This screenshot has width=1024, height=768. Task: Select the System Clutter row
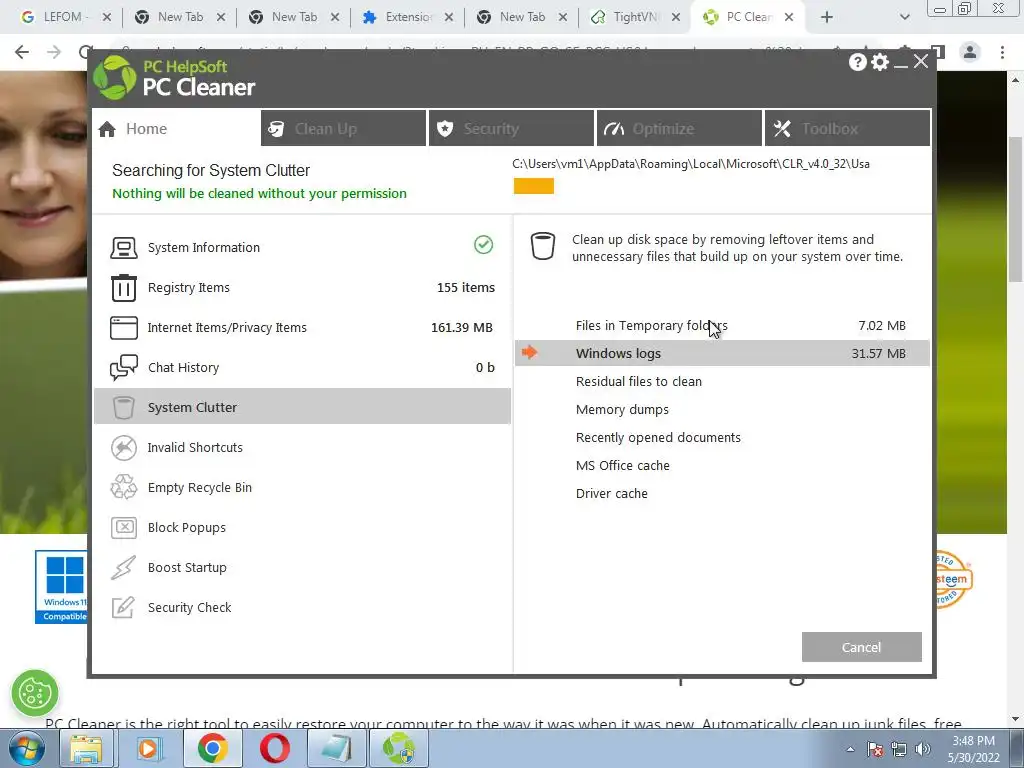point(302,406)
